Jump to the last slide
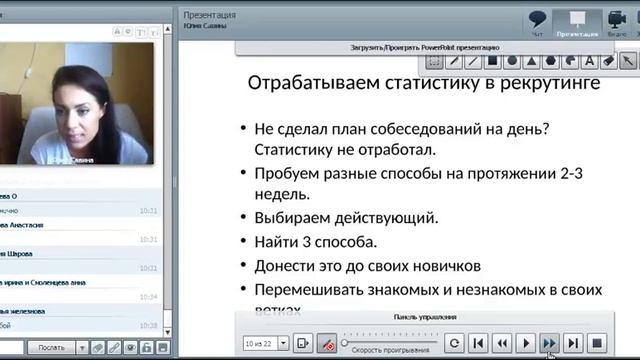This screenshot has height=360, width=640. tap(573, 343)
